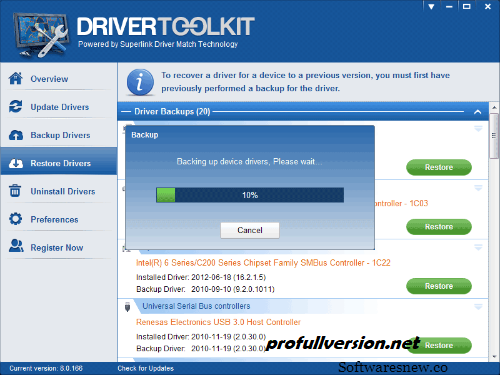Expand Universal Serial Bus controllers arrow
Image resolution: width=500 pixels, height=375 pixels.
point(478,307)
